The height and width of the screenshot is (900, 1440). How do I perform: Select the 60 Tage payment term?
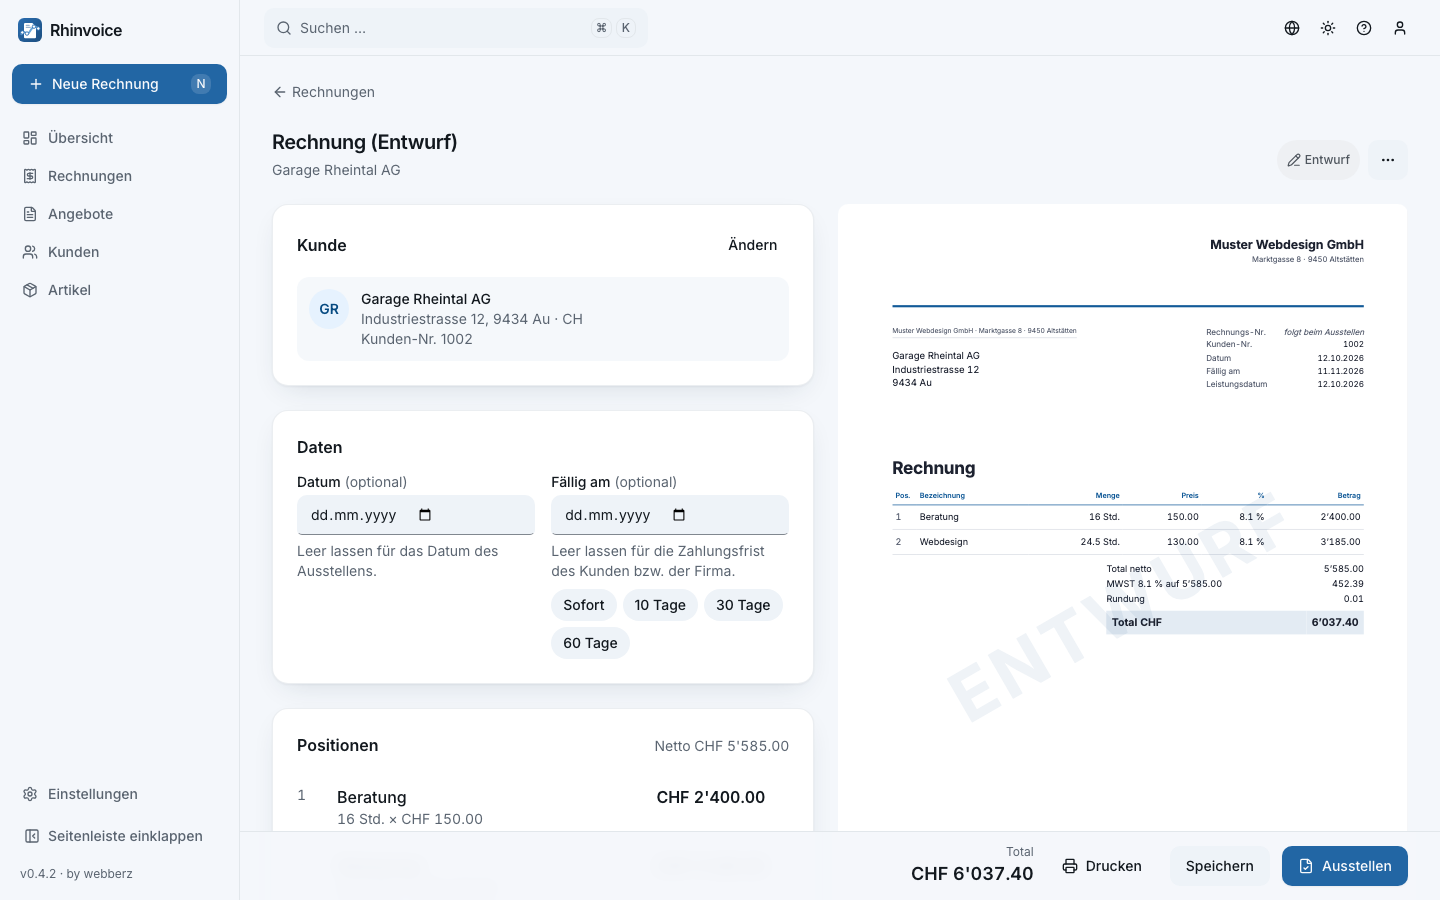[x=590, y=643]
